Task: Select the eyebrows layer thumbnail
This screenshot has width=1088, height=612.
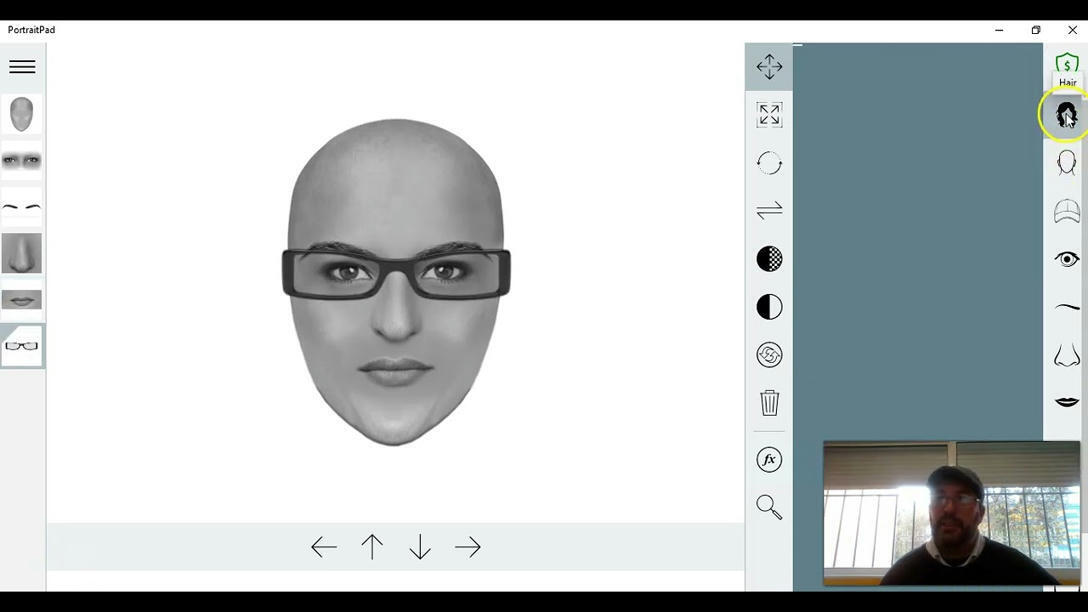Action: 22,207
